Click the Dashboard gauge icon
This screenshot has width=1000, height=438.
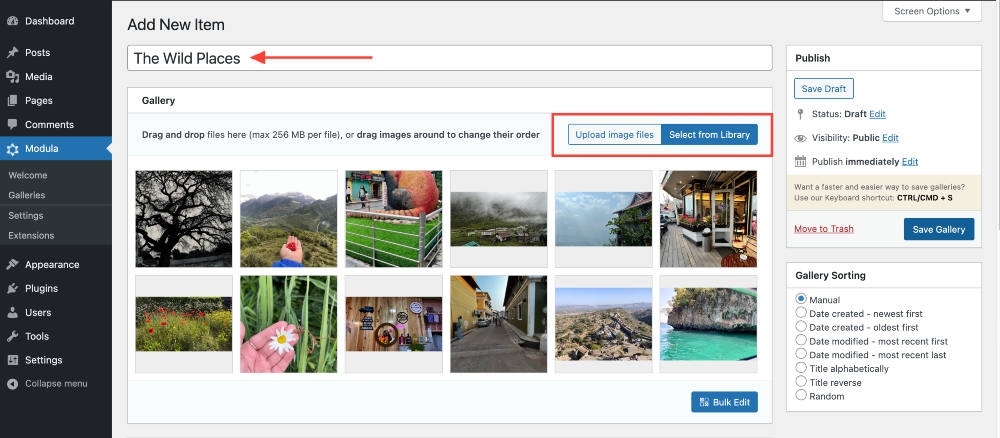pyautogui.click(x=12, y=21)
